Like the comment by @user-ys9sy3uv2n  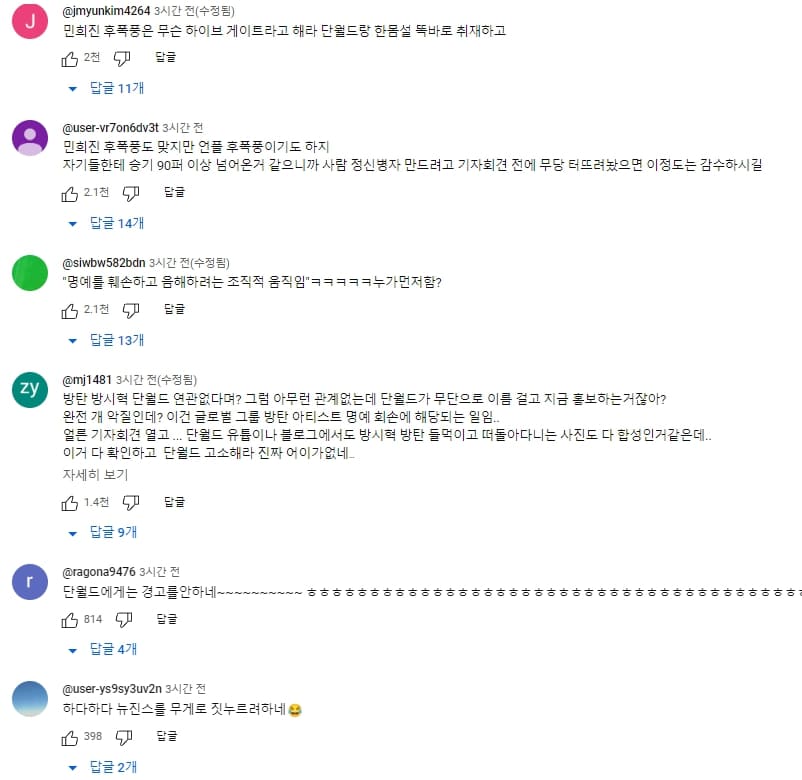click(70, 738)
